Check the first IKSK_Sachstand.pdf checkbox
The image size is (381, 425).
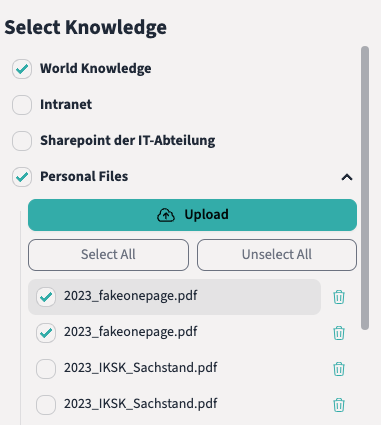point(46,369)
